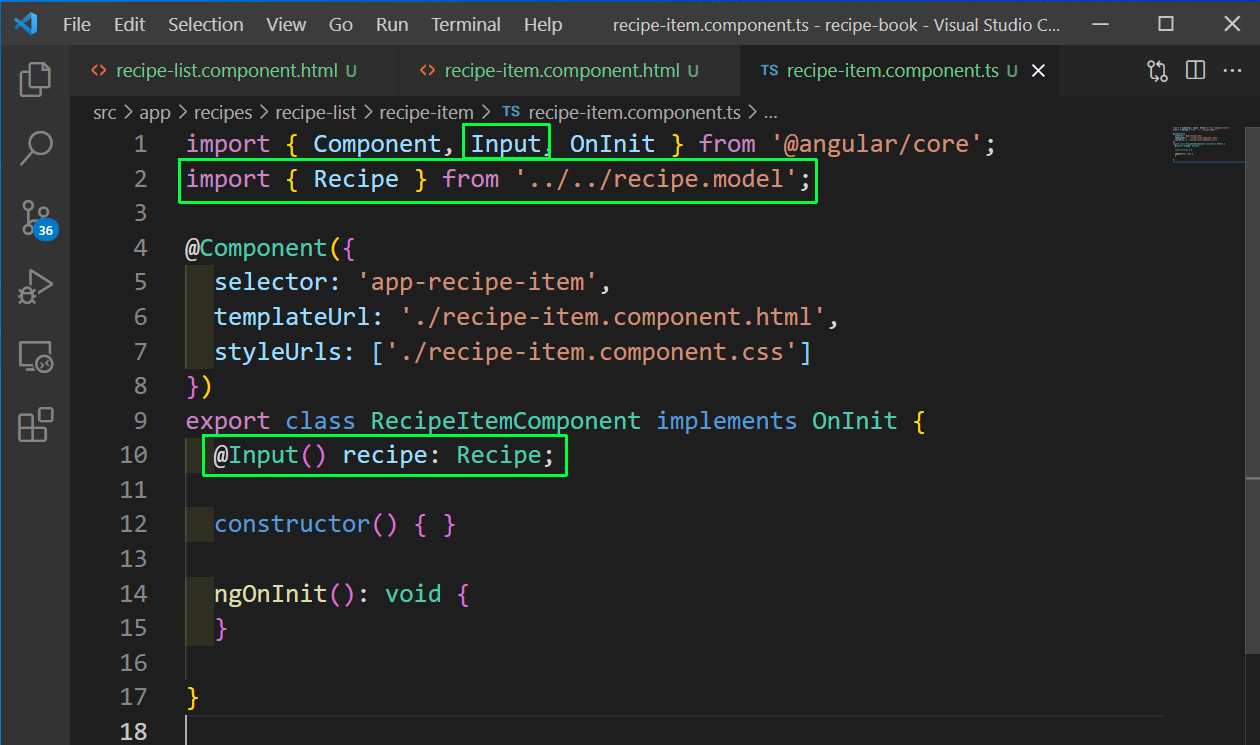Open the Edit menu

130,24
